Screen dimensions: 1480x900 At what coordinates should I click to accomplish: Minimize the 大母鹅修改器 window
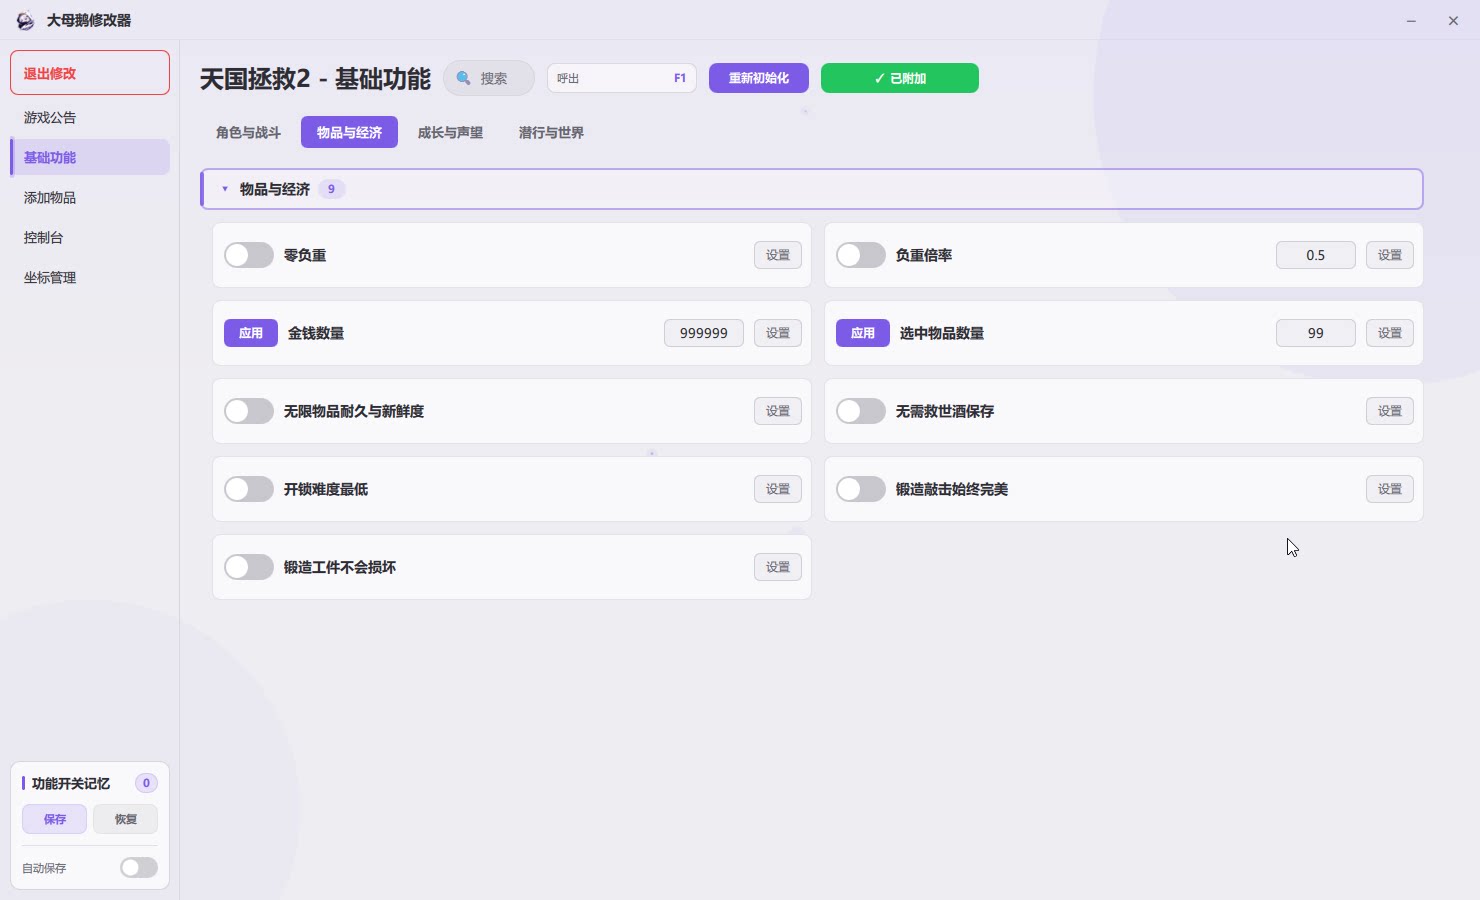click(x=1411, y=20)
